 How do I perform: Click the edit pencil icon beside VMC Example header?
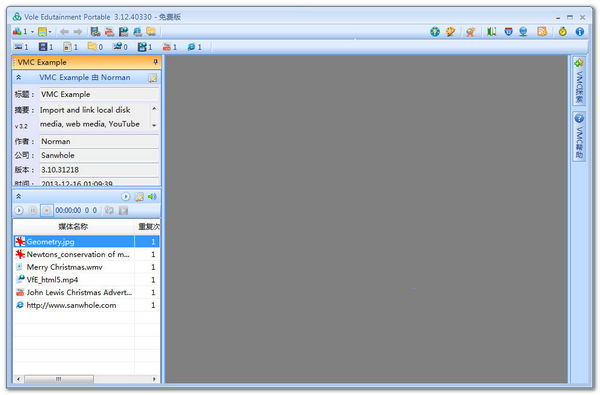[152, 78]
